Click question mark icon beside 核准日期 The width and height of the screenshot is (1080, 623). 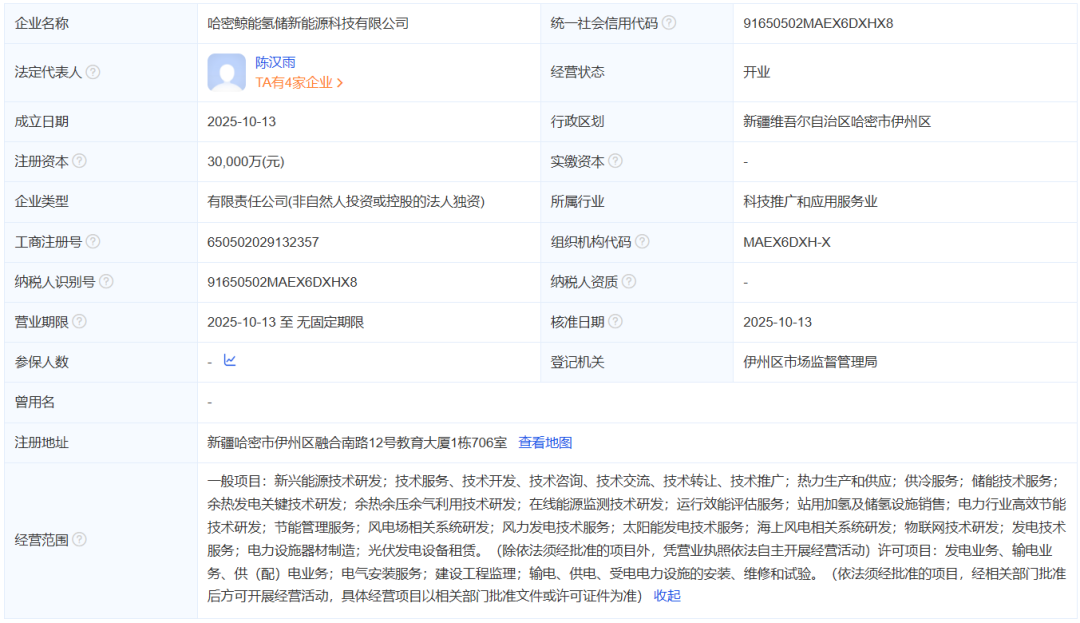[x=615, y=322]
